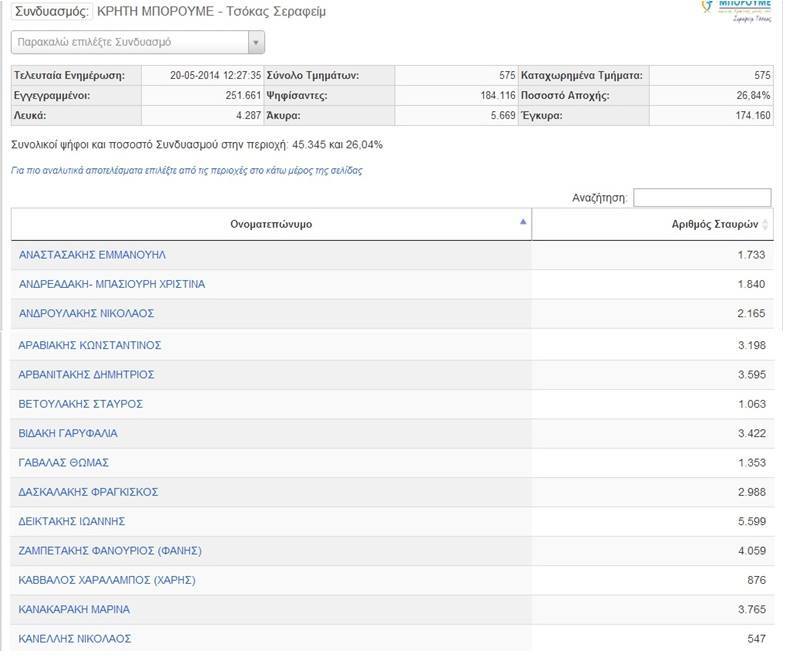Click the 1.733 votes cell for ΑΝΑΣΤΑΣΑΚΗΣ
Viewport: 786px width, 656px height.
point(749,255)
